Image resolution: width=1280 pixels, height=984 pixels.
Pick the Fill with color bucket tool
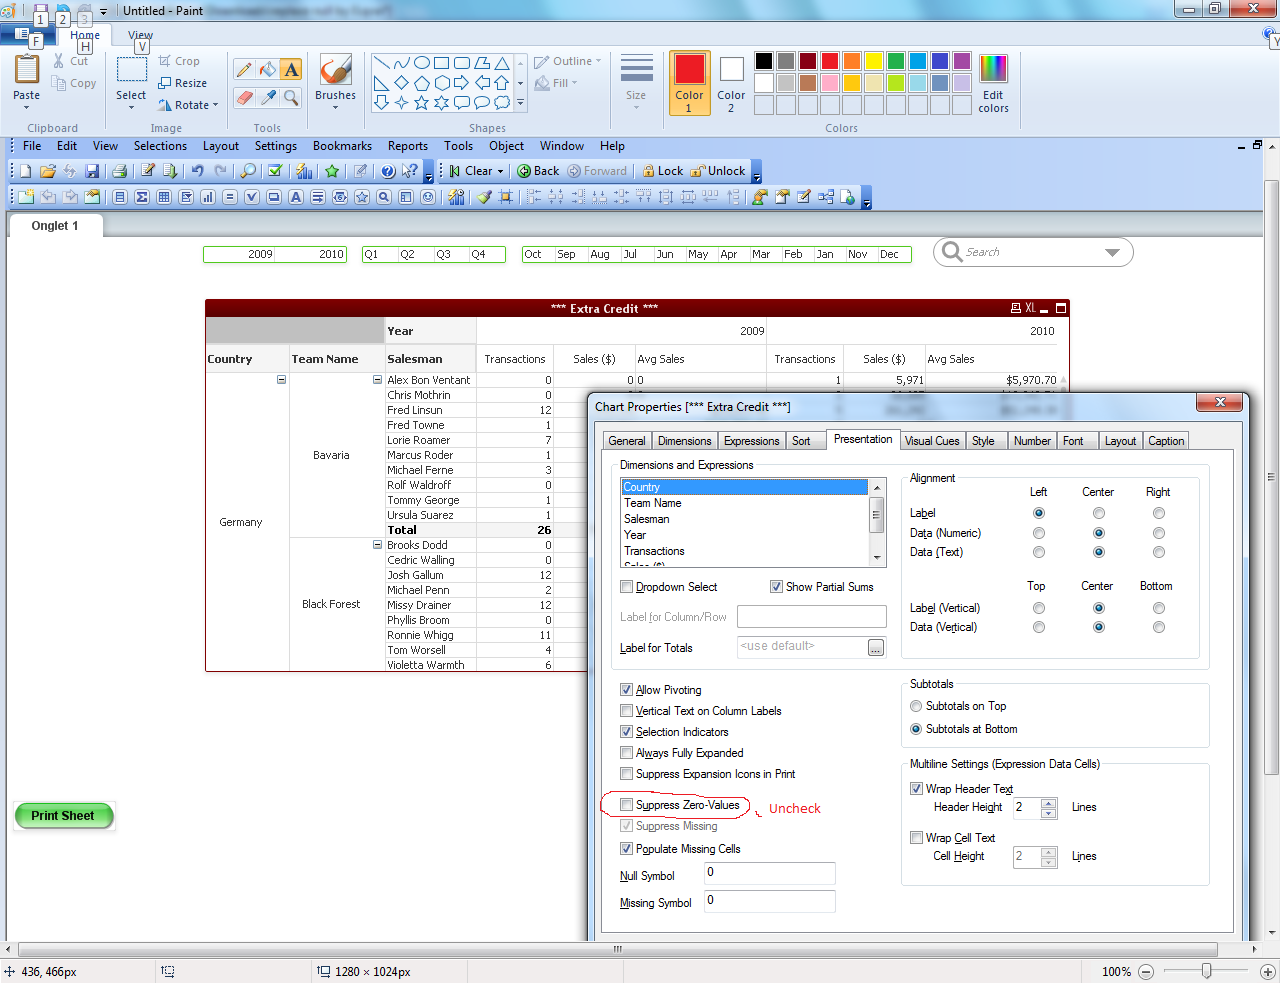(x=267, y=69)
